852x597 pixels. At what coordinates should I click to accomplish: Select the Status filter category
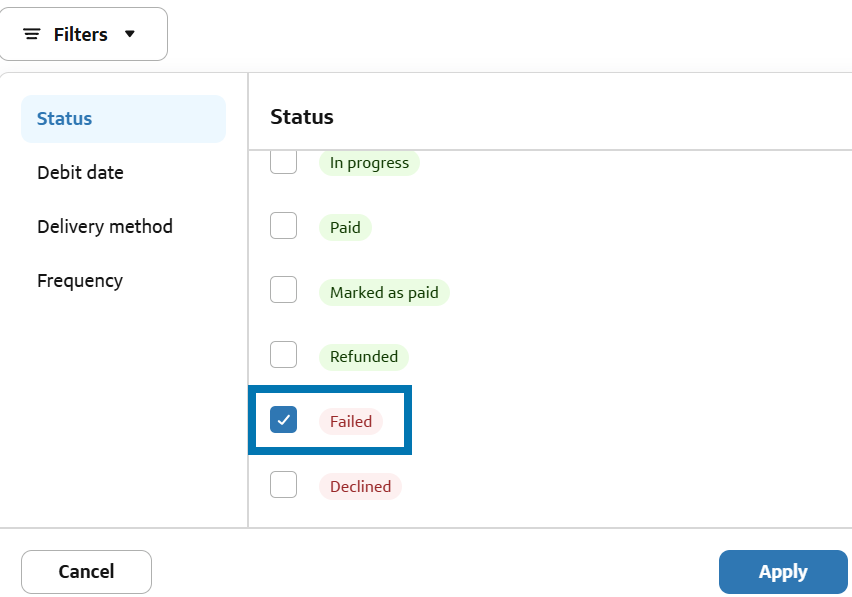pos(64,119)
